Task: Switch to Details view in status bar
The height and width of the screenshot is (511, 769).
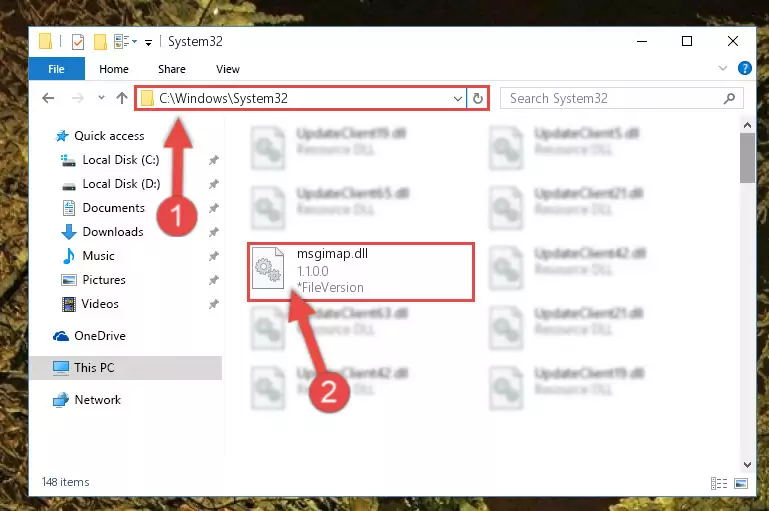Action: tap(718, 484)
